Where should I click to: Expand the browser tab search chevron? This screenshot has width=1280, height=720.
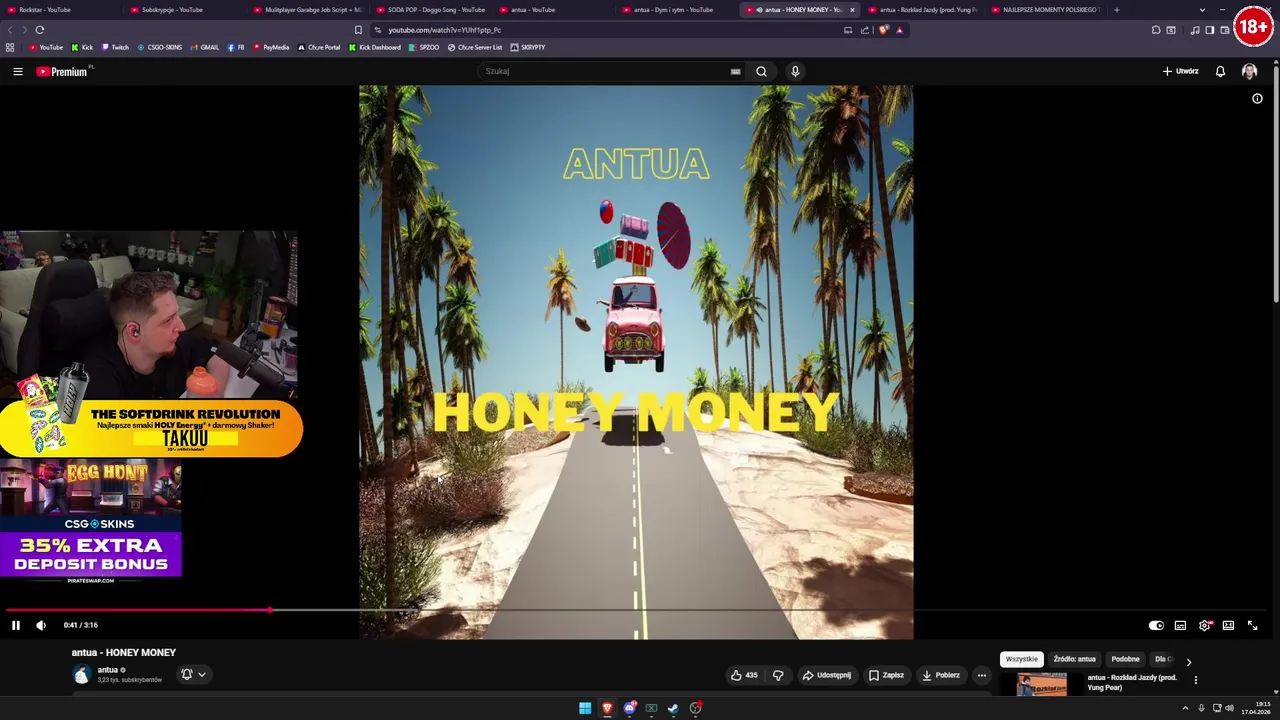1202,10
